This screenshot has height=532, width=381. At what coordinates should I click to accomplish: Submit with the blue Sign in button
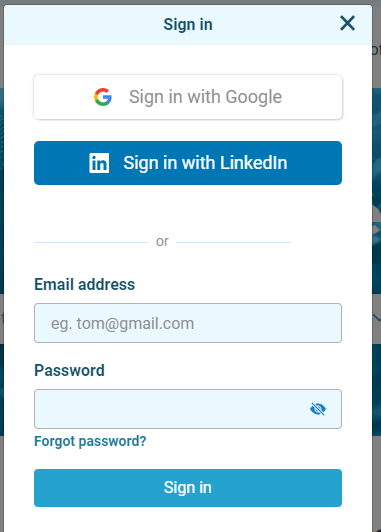(x=188, y=488)
